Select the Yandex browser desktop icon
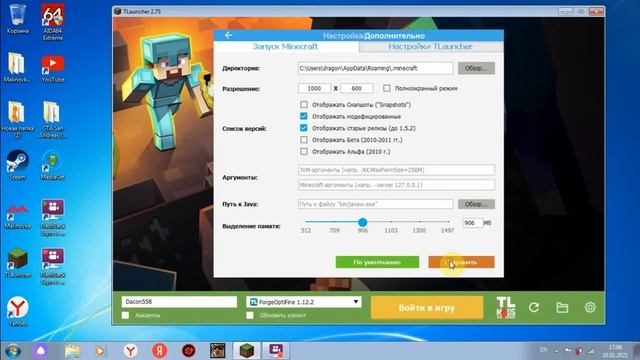This screenshot has width=640, height=360. coord(18,311)
